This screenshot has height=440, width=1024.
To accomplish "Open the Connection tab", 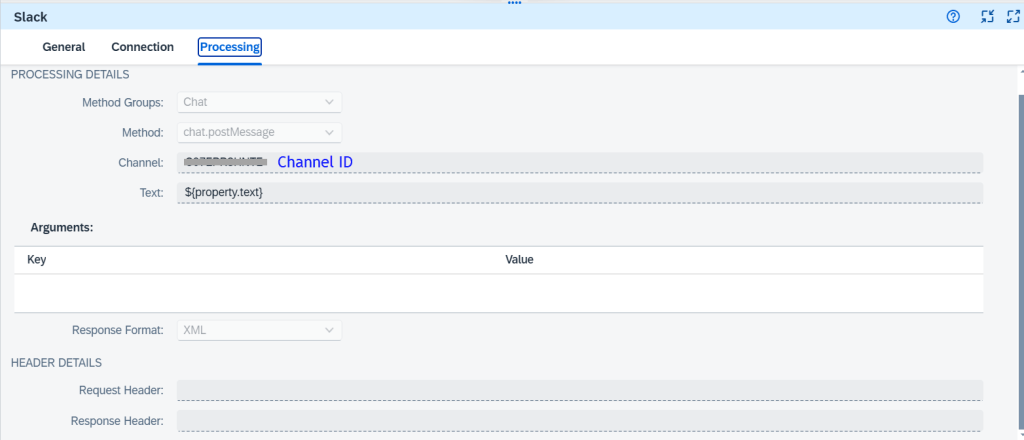I will 142,47.
